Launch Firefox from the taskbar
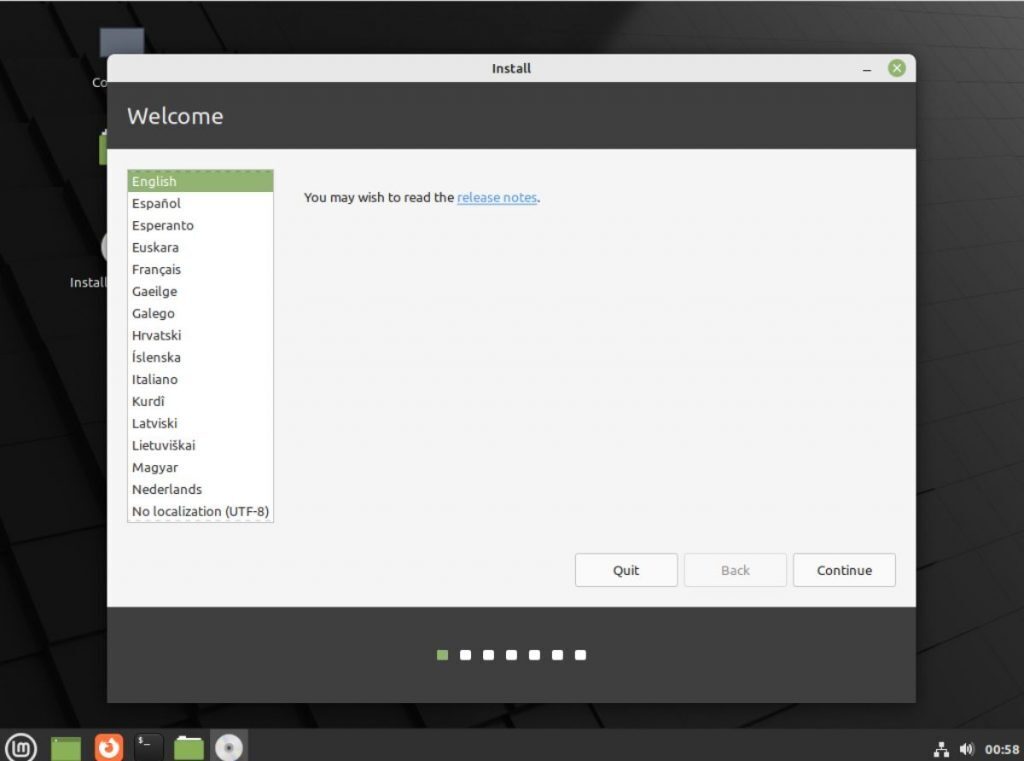Viewport: 1024px width, 761px height. point(107,746)
